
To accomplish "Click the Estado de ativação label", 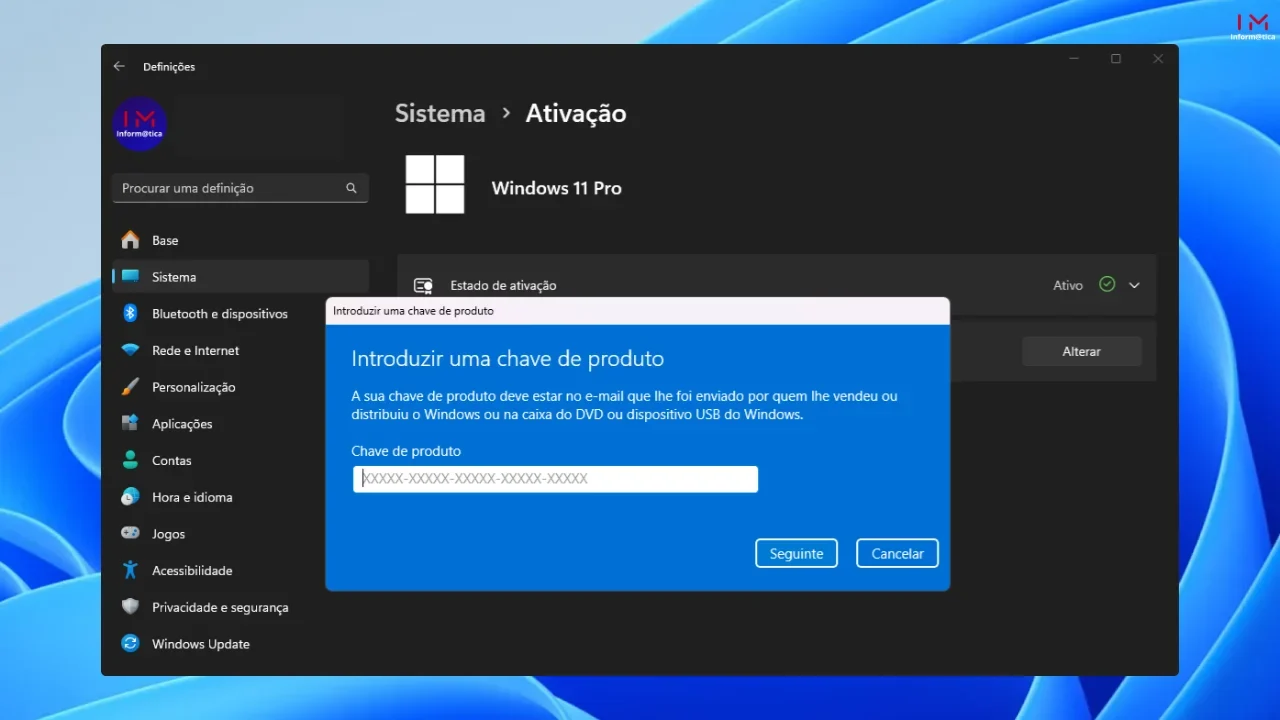I will coord(503,285).
